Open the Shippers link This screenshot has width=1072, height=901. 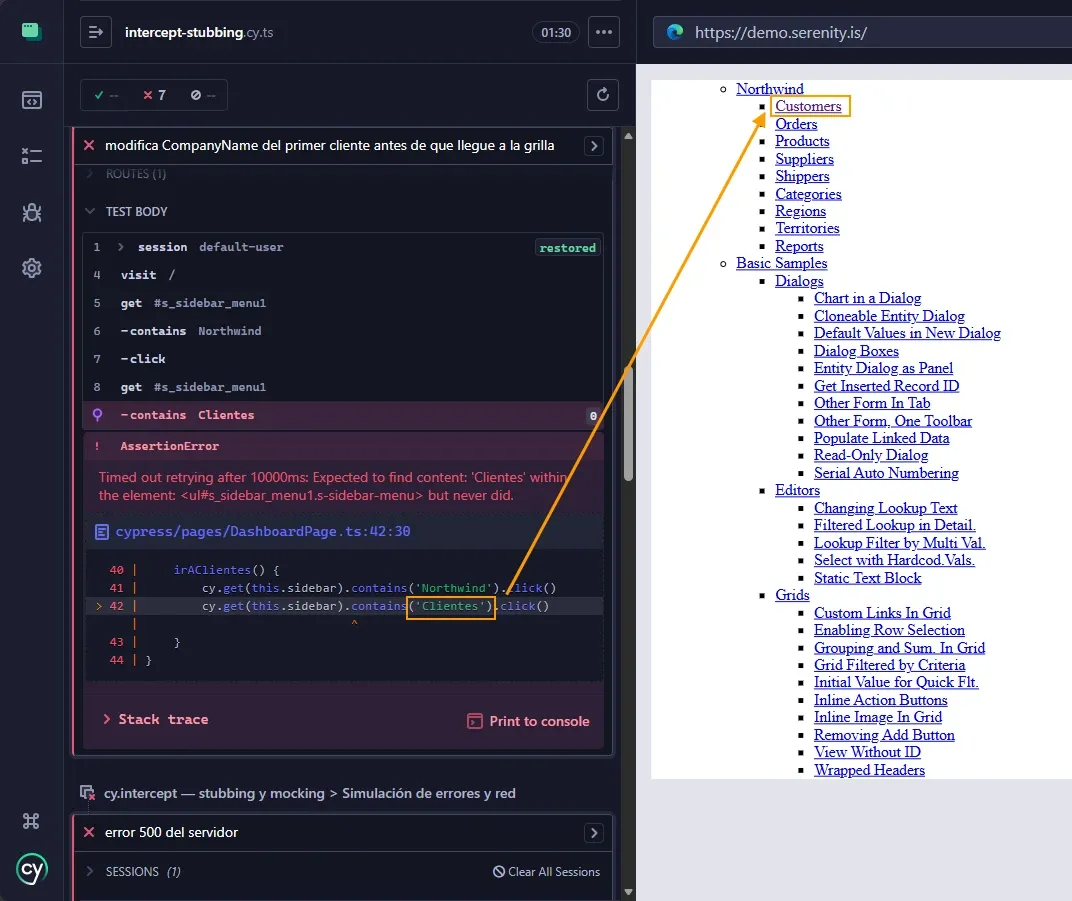(802, 176)
